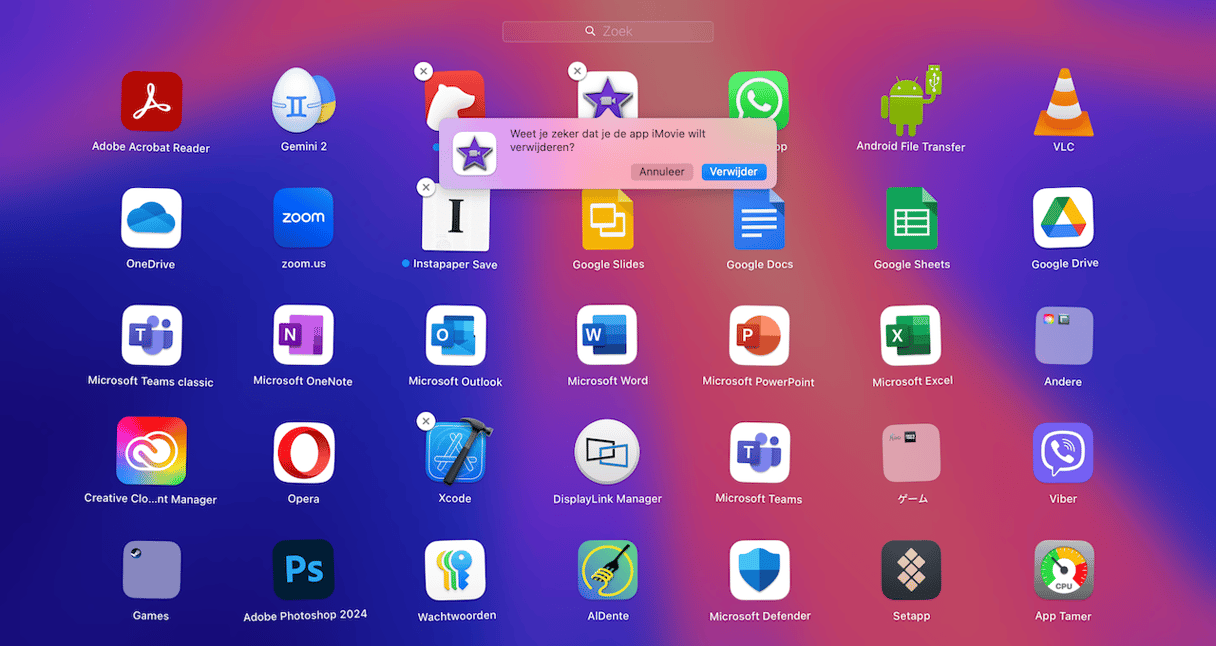Launch AlDente
The width and height of the screenshot is (1216, 646).
(x=607, y=570)
